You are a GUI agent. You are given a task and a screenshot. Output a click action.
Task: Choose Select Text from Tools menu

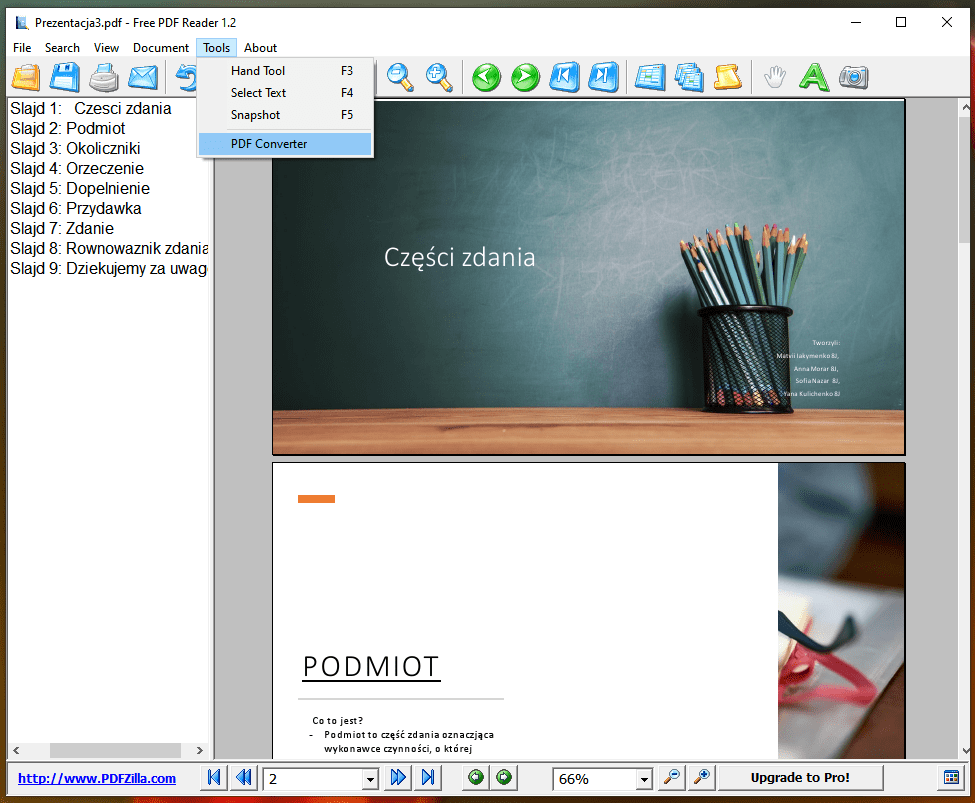point(285,93)
